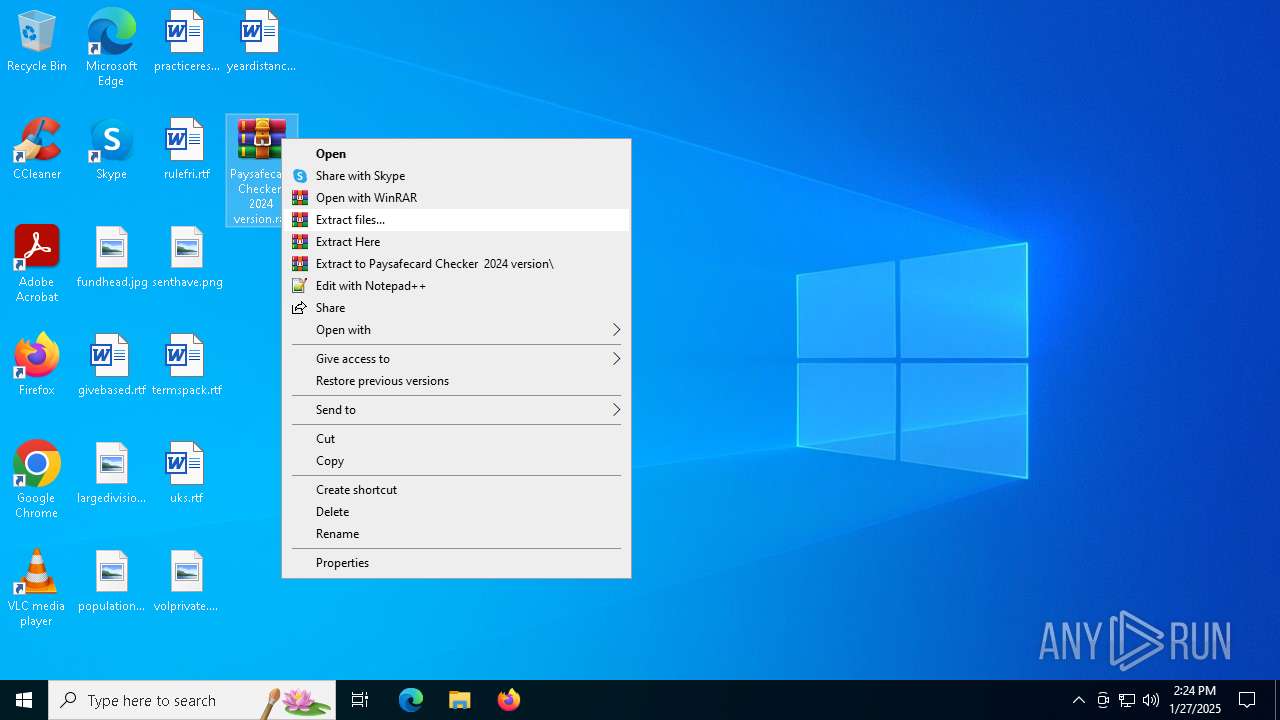Show hidden system tray icons
The height and width of the screenshot is (720, 1280).
click(1079, 700)
